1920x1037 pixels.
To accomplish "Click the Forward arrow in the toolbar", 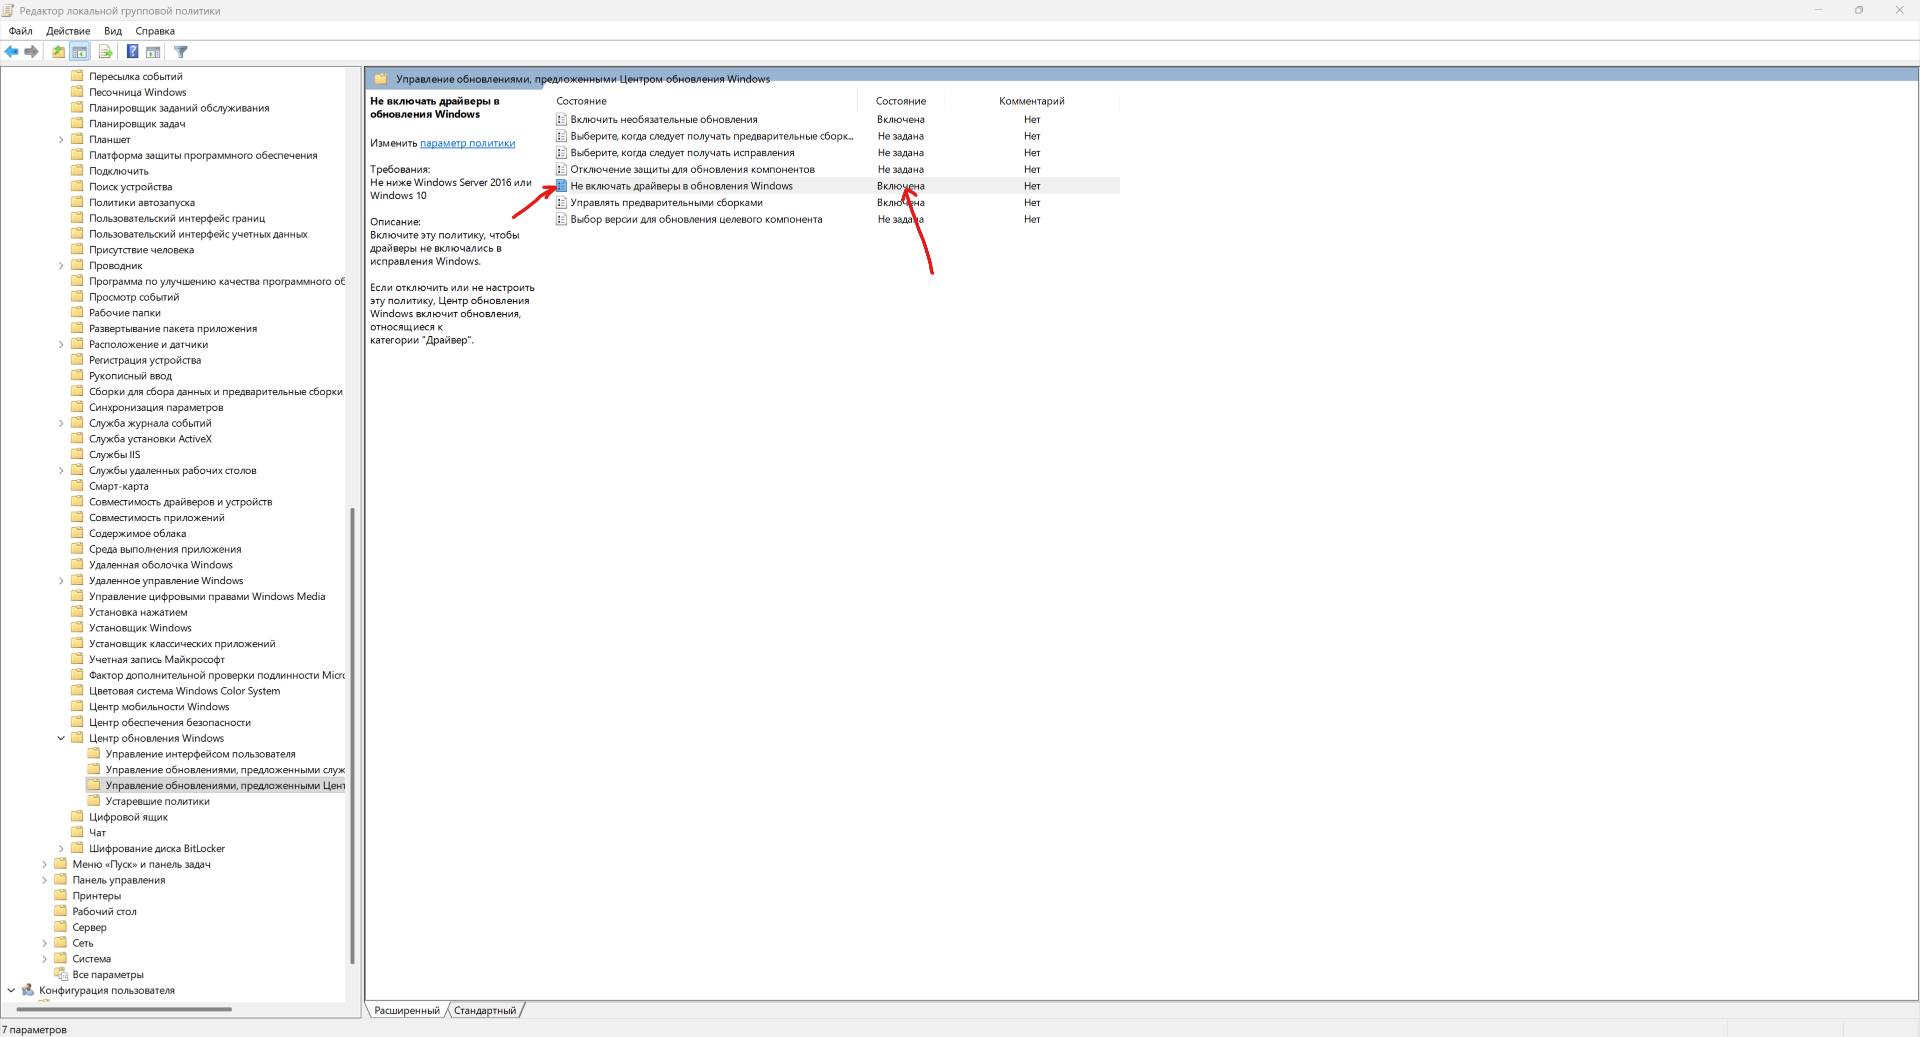I will pos(32,52).
